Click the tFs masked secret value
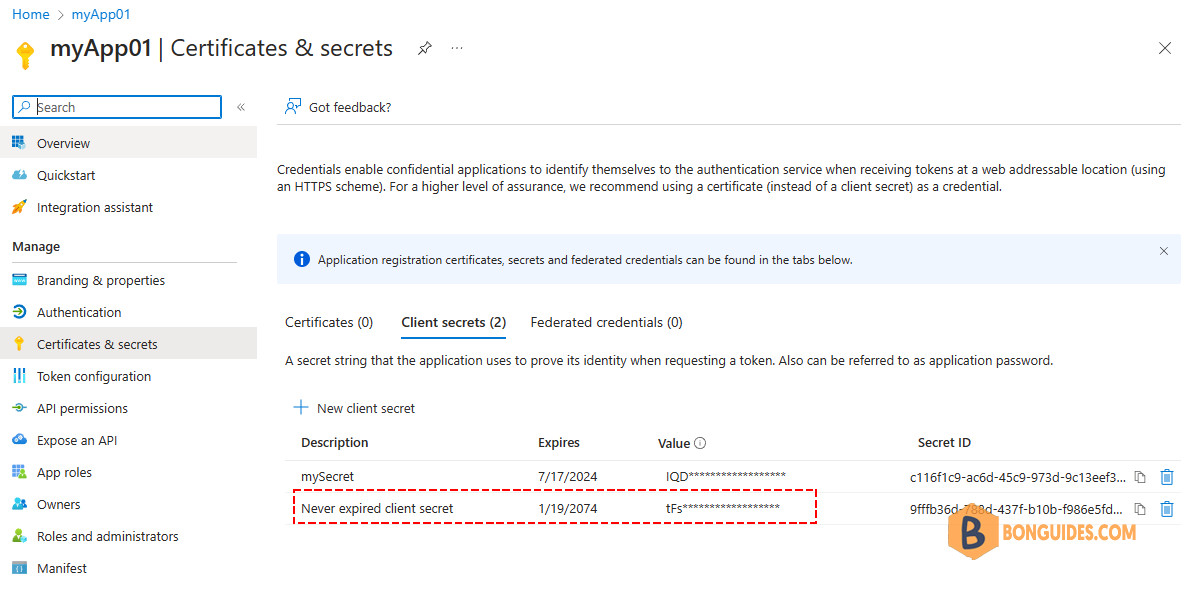The image size is (1197, 597). (722, 508)
